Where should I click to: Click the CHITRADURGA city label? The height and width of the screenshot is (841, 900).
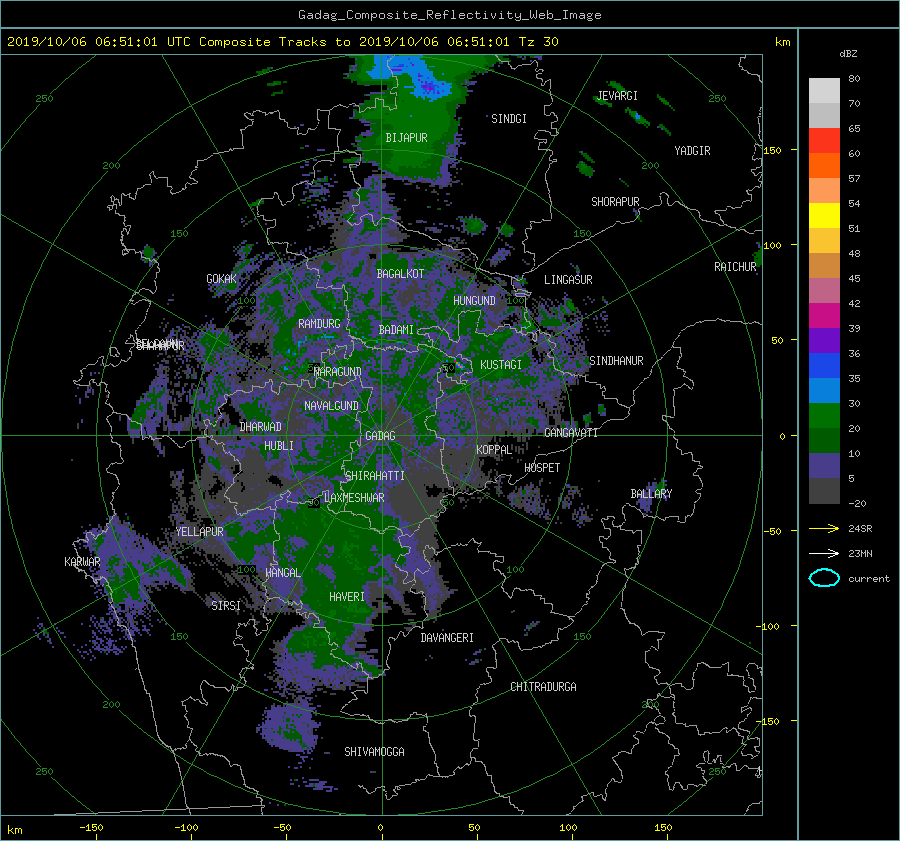[543, 687]
